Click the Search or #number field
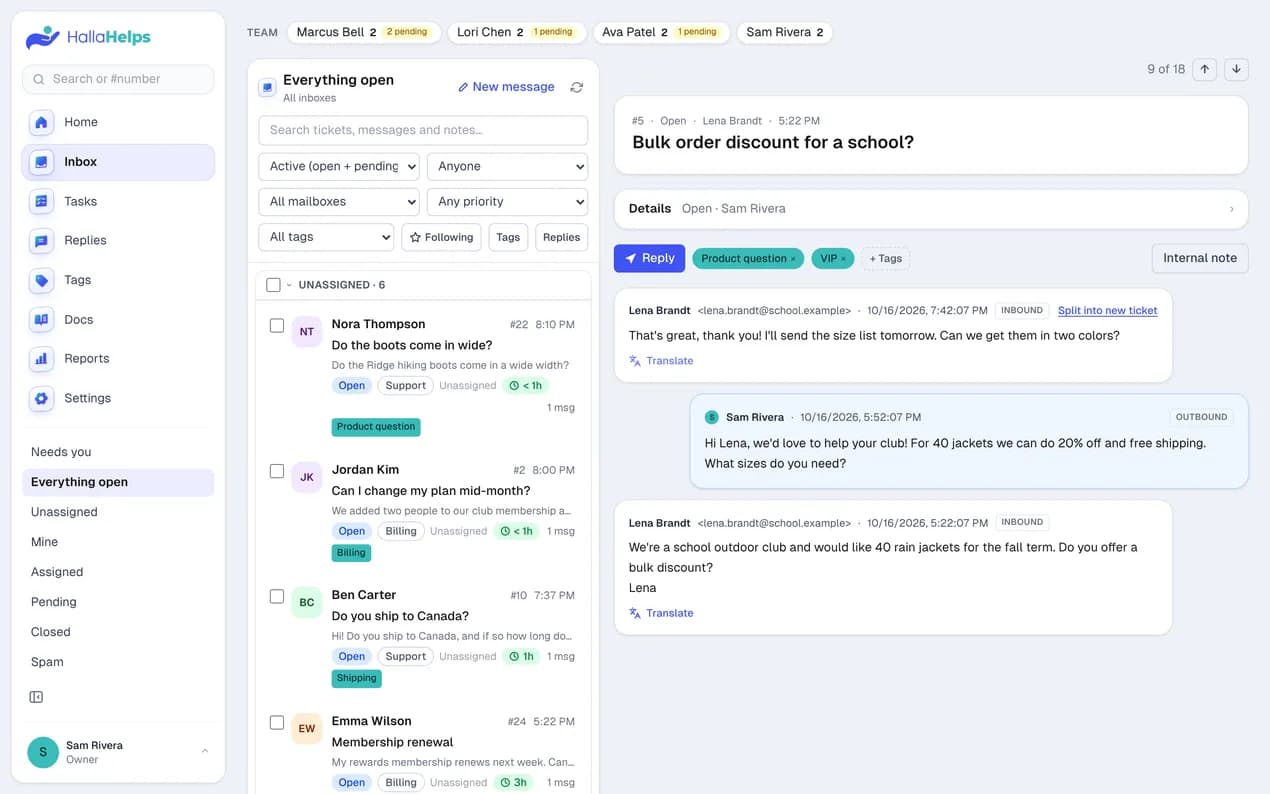Viewport: 1270px width, 794px height. click(118, 79)
